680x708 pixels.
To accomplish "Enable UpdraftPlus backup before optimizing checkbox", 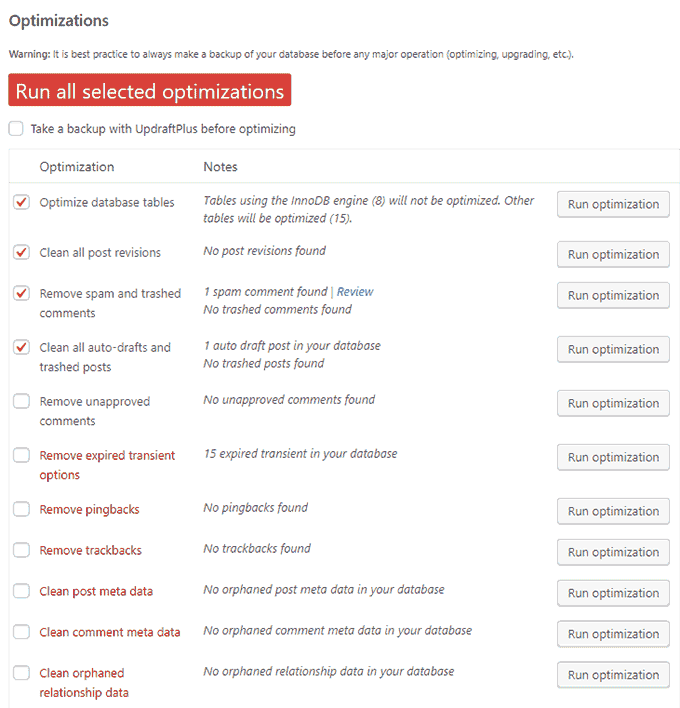I will pos(15,128).
